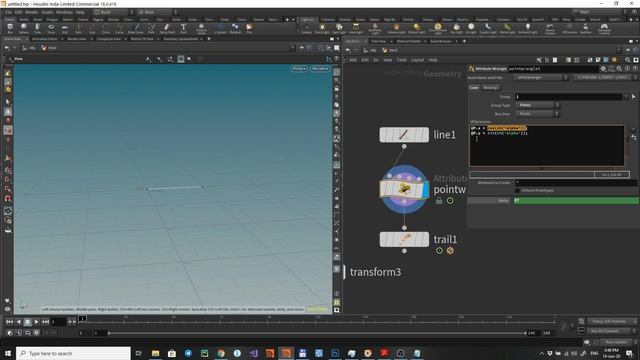Screen dimensions: 640x360
Task: Select the Platonic Solids shelf tool
Action: point(201,28)
